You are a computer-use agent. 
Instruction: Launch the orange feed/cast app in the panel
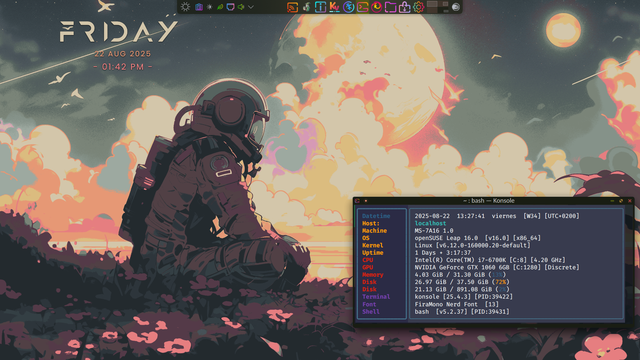pos(292,7)
